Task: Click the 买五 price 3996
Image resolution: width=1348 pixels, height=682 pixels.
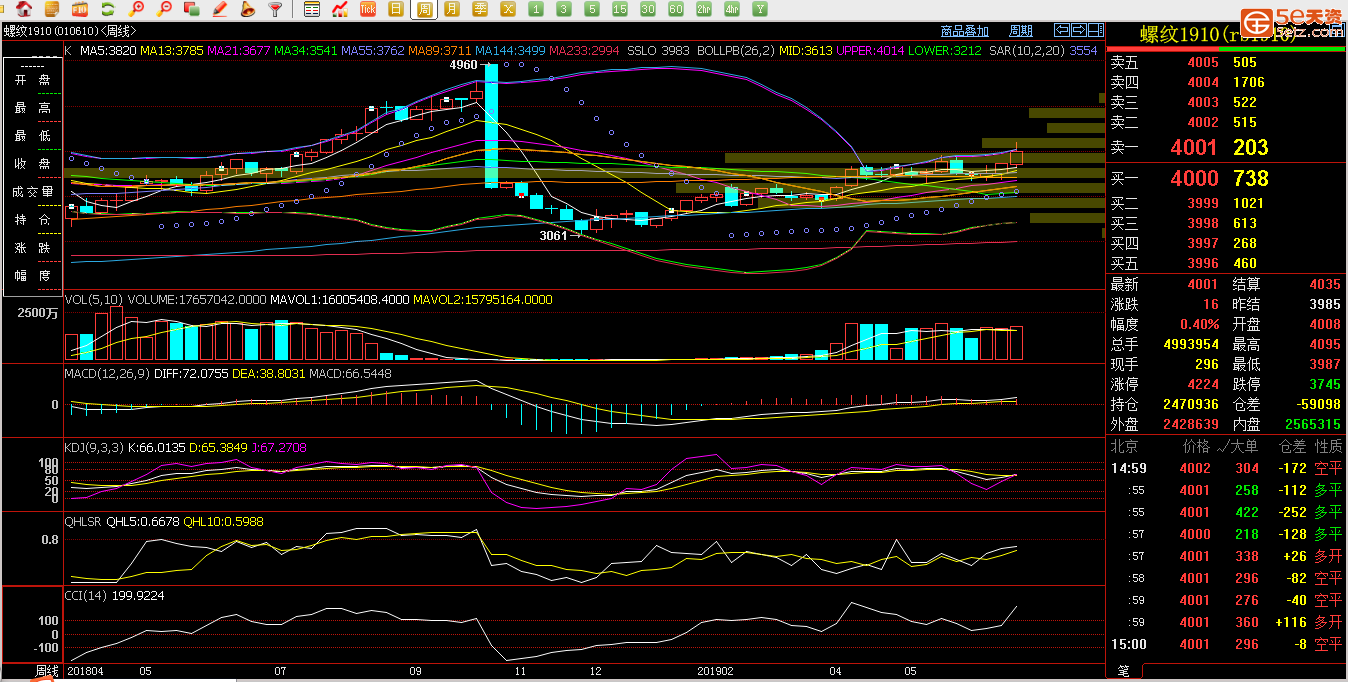Action: 1203,264
